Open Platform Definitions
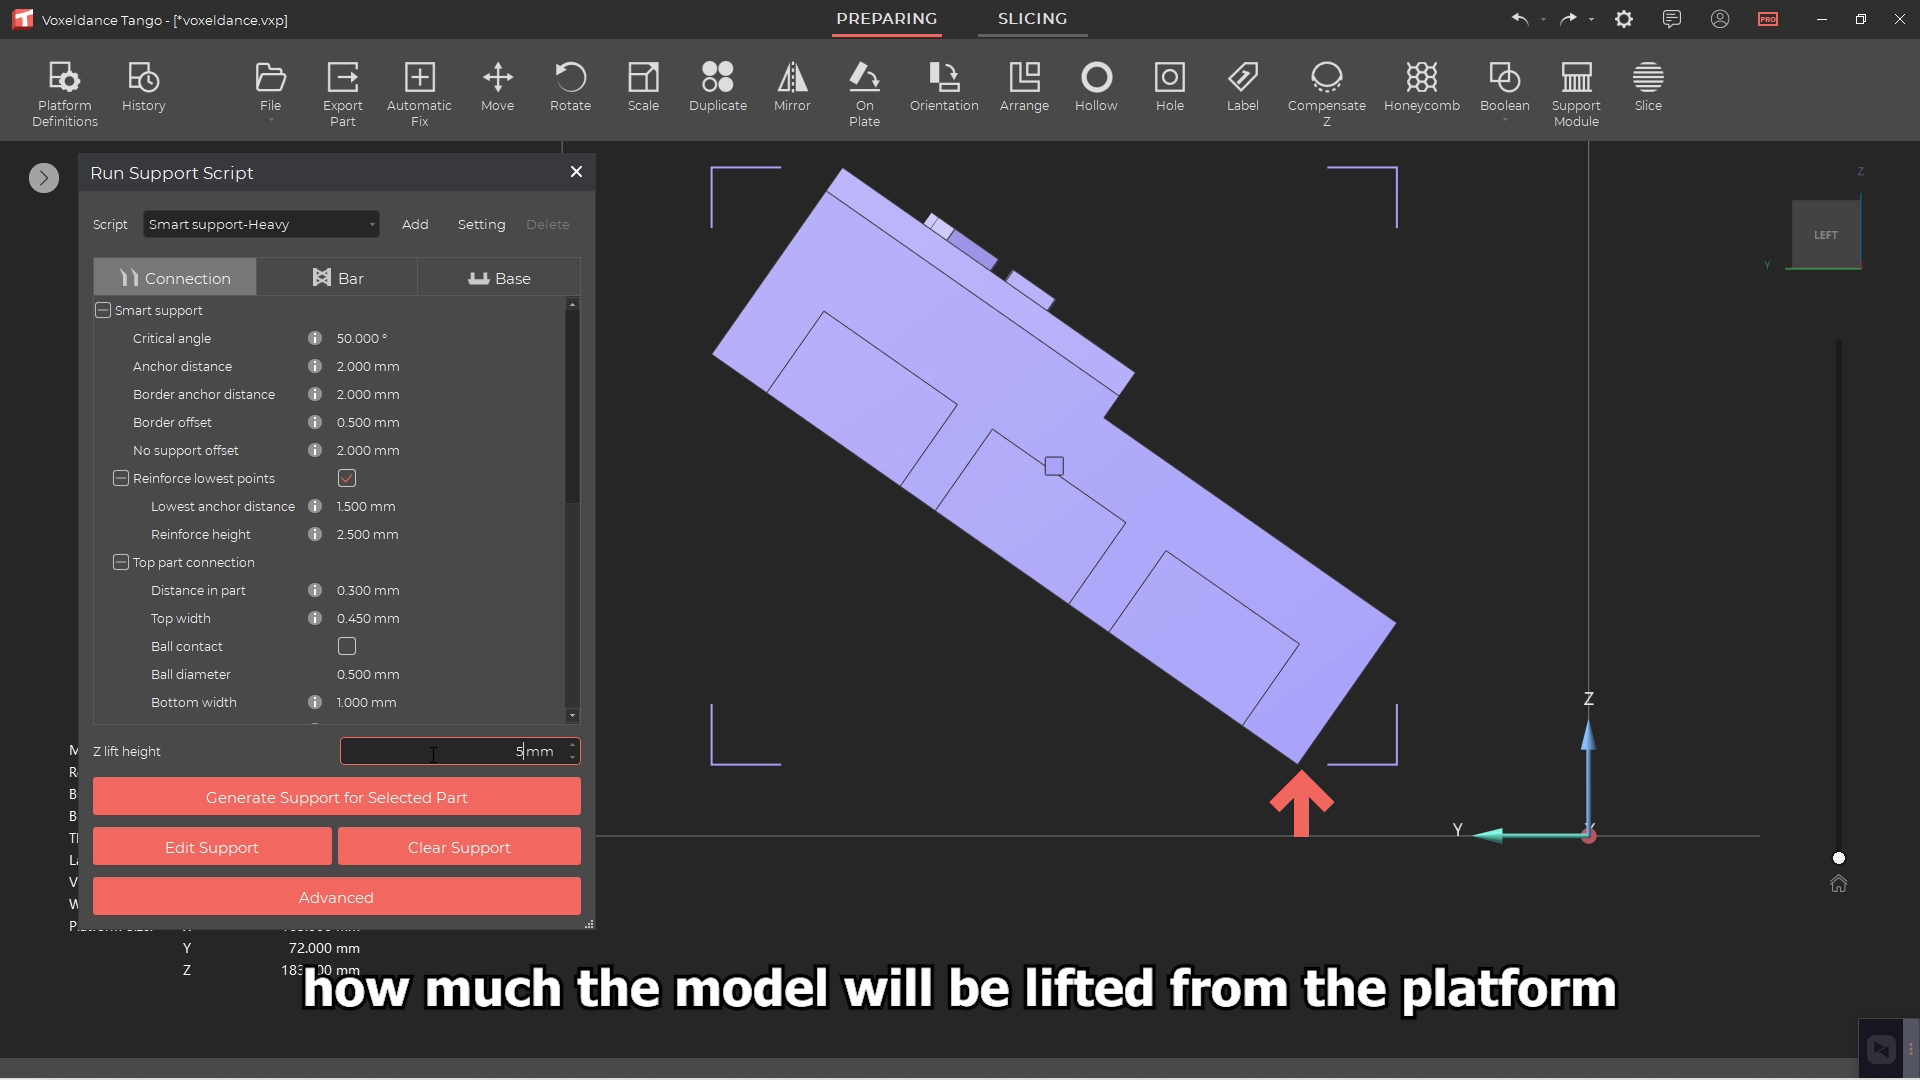Screen dimensions: 1920x1080 pyautogui.click(x=64, y=90)
